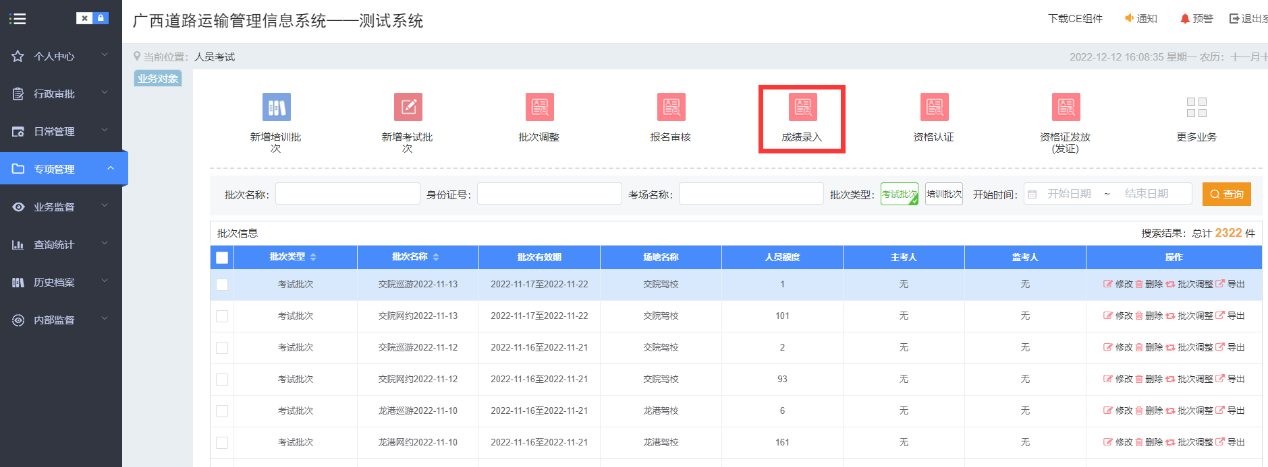Open 更多业务 grid icon
The width and height of the screenshot is (1268, 467).
coord(1196,107)
